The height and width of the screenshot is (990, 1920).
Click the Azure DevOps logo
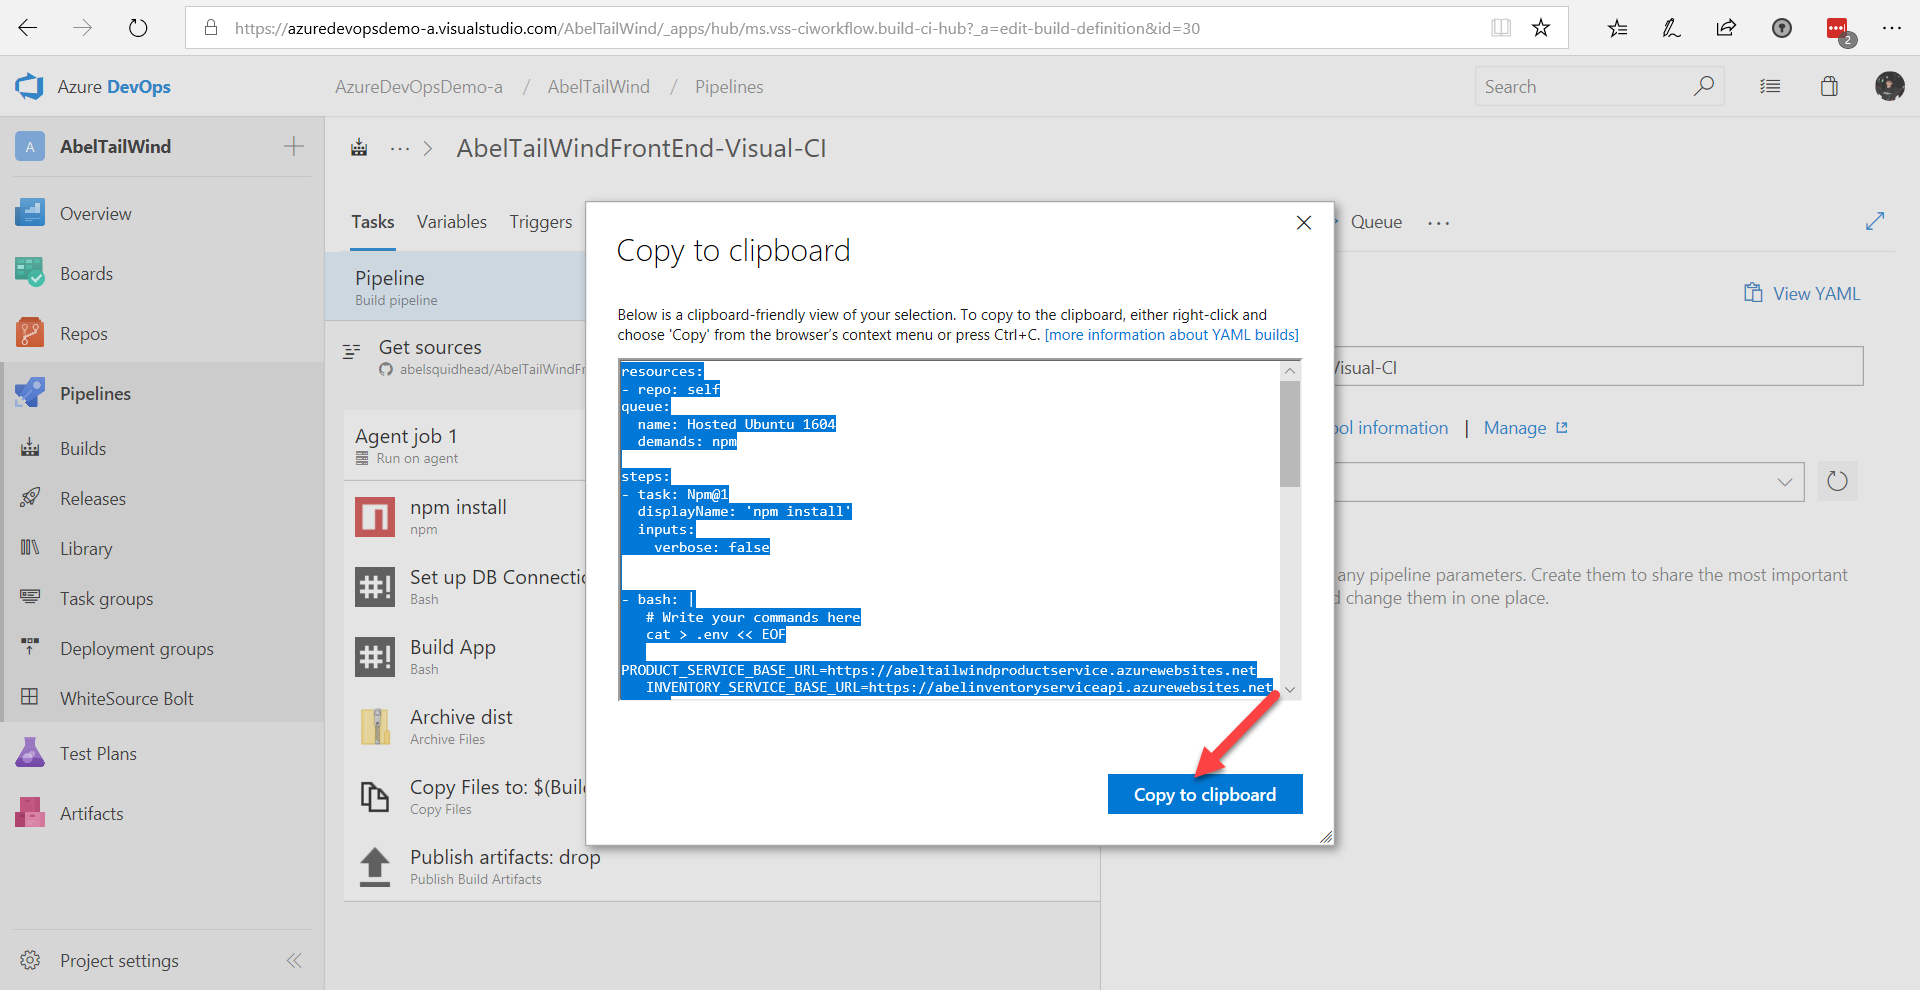pos(30,87)
